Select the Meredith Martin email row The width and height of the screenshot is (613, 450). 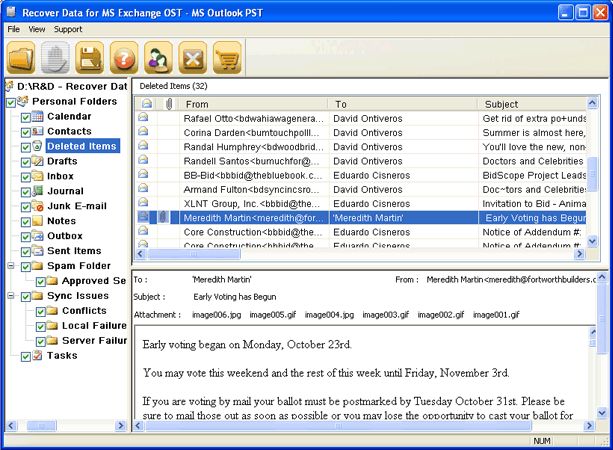point(361,218)
